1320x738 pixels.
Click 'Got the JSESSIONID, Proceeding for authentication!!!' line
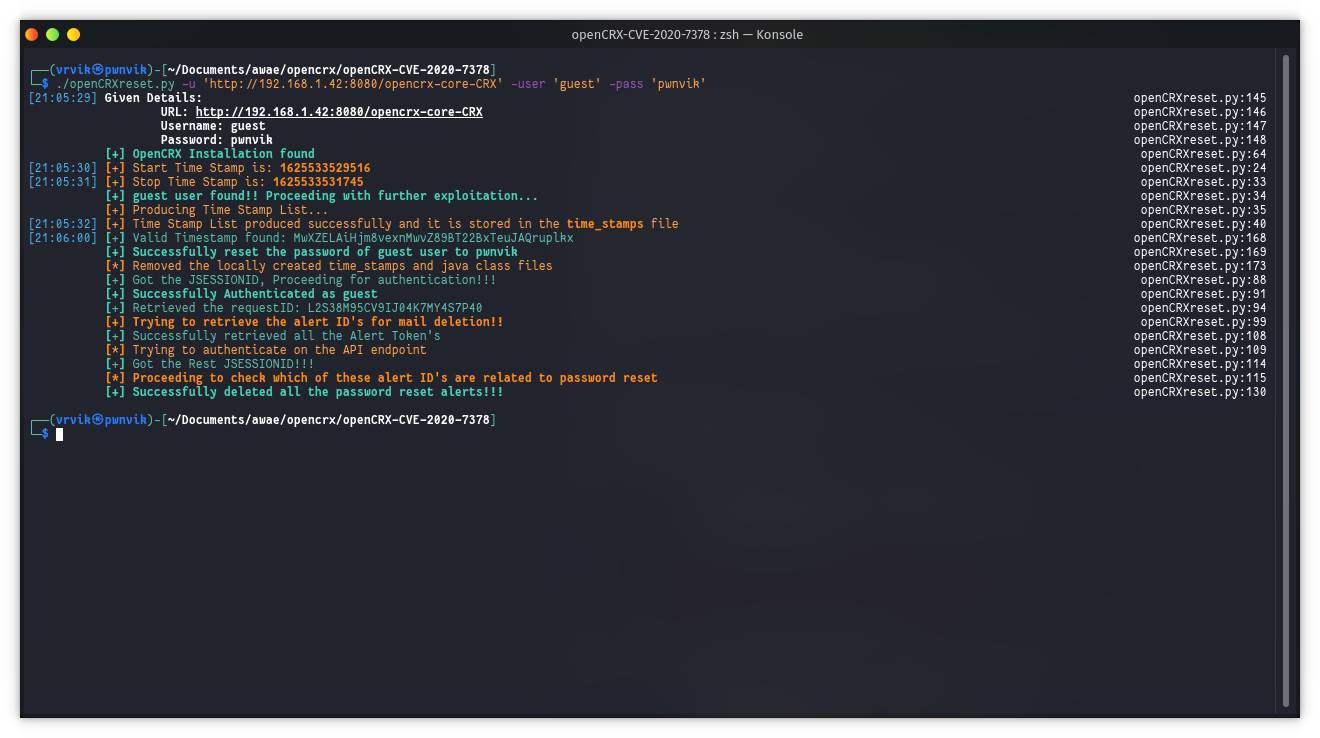tap(301, 280)
